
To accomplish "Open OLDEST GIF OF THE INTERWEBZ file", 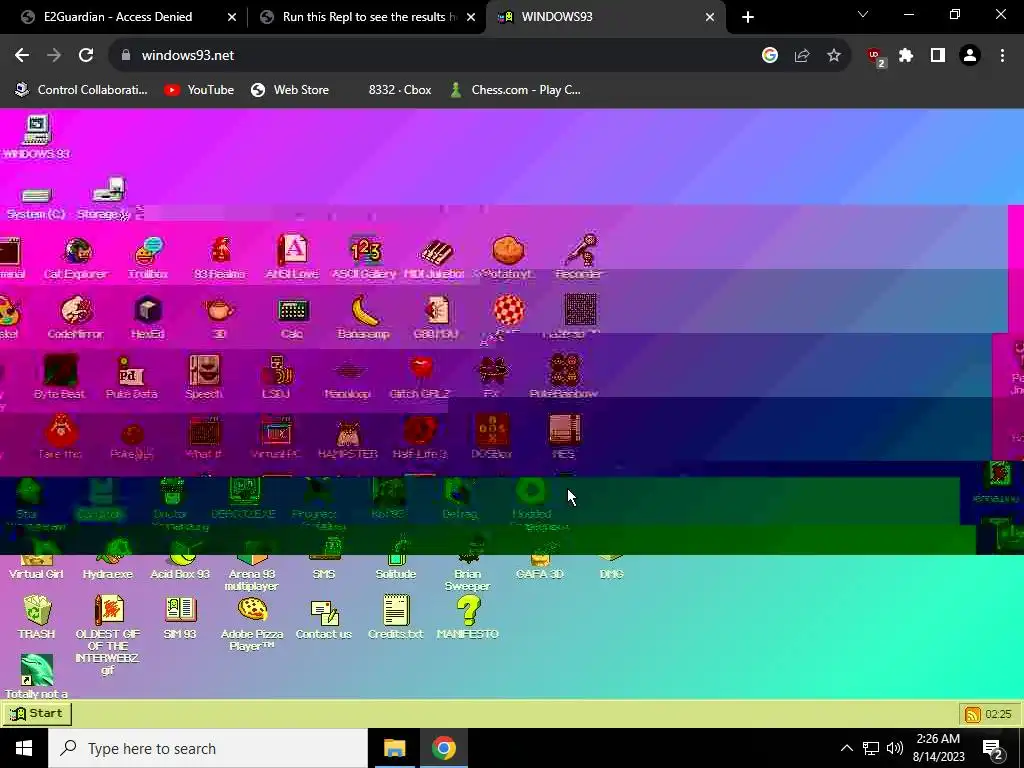I will pos(108,635).
